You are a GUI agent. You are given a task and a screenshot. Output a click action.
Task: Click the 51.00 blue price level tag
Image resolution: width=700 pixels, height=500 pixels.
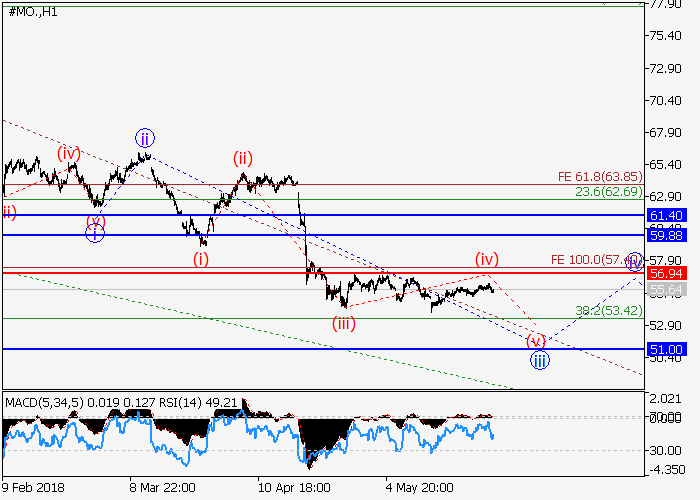point(665,349)
